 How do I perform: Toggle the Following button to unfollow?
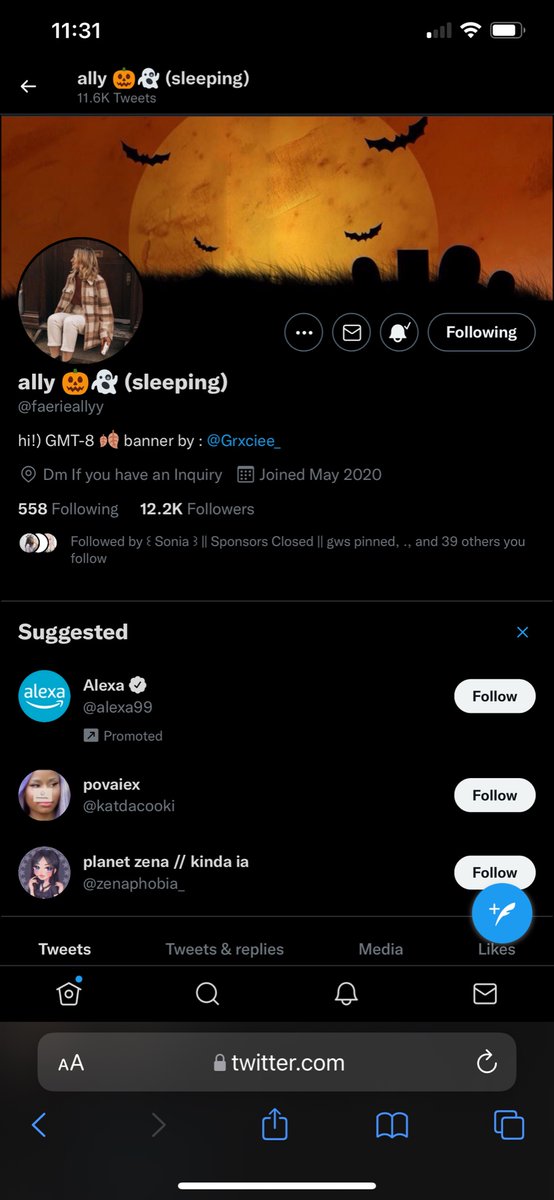pyautogui.click(x=481, y=332)
